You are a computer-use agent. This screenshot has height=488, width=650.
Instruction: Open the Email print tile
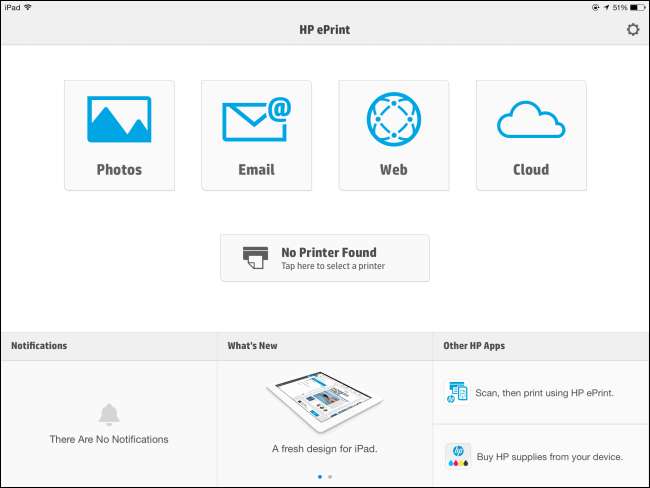point(256,135)
